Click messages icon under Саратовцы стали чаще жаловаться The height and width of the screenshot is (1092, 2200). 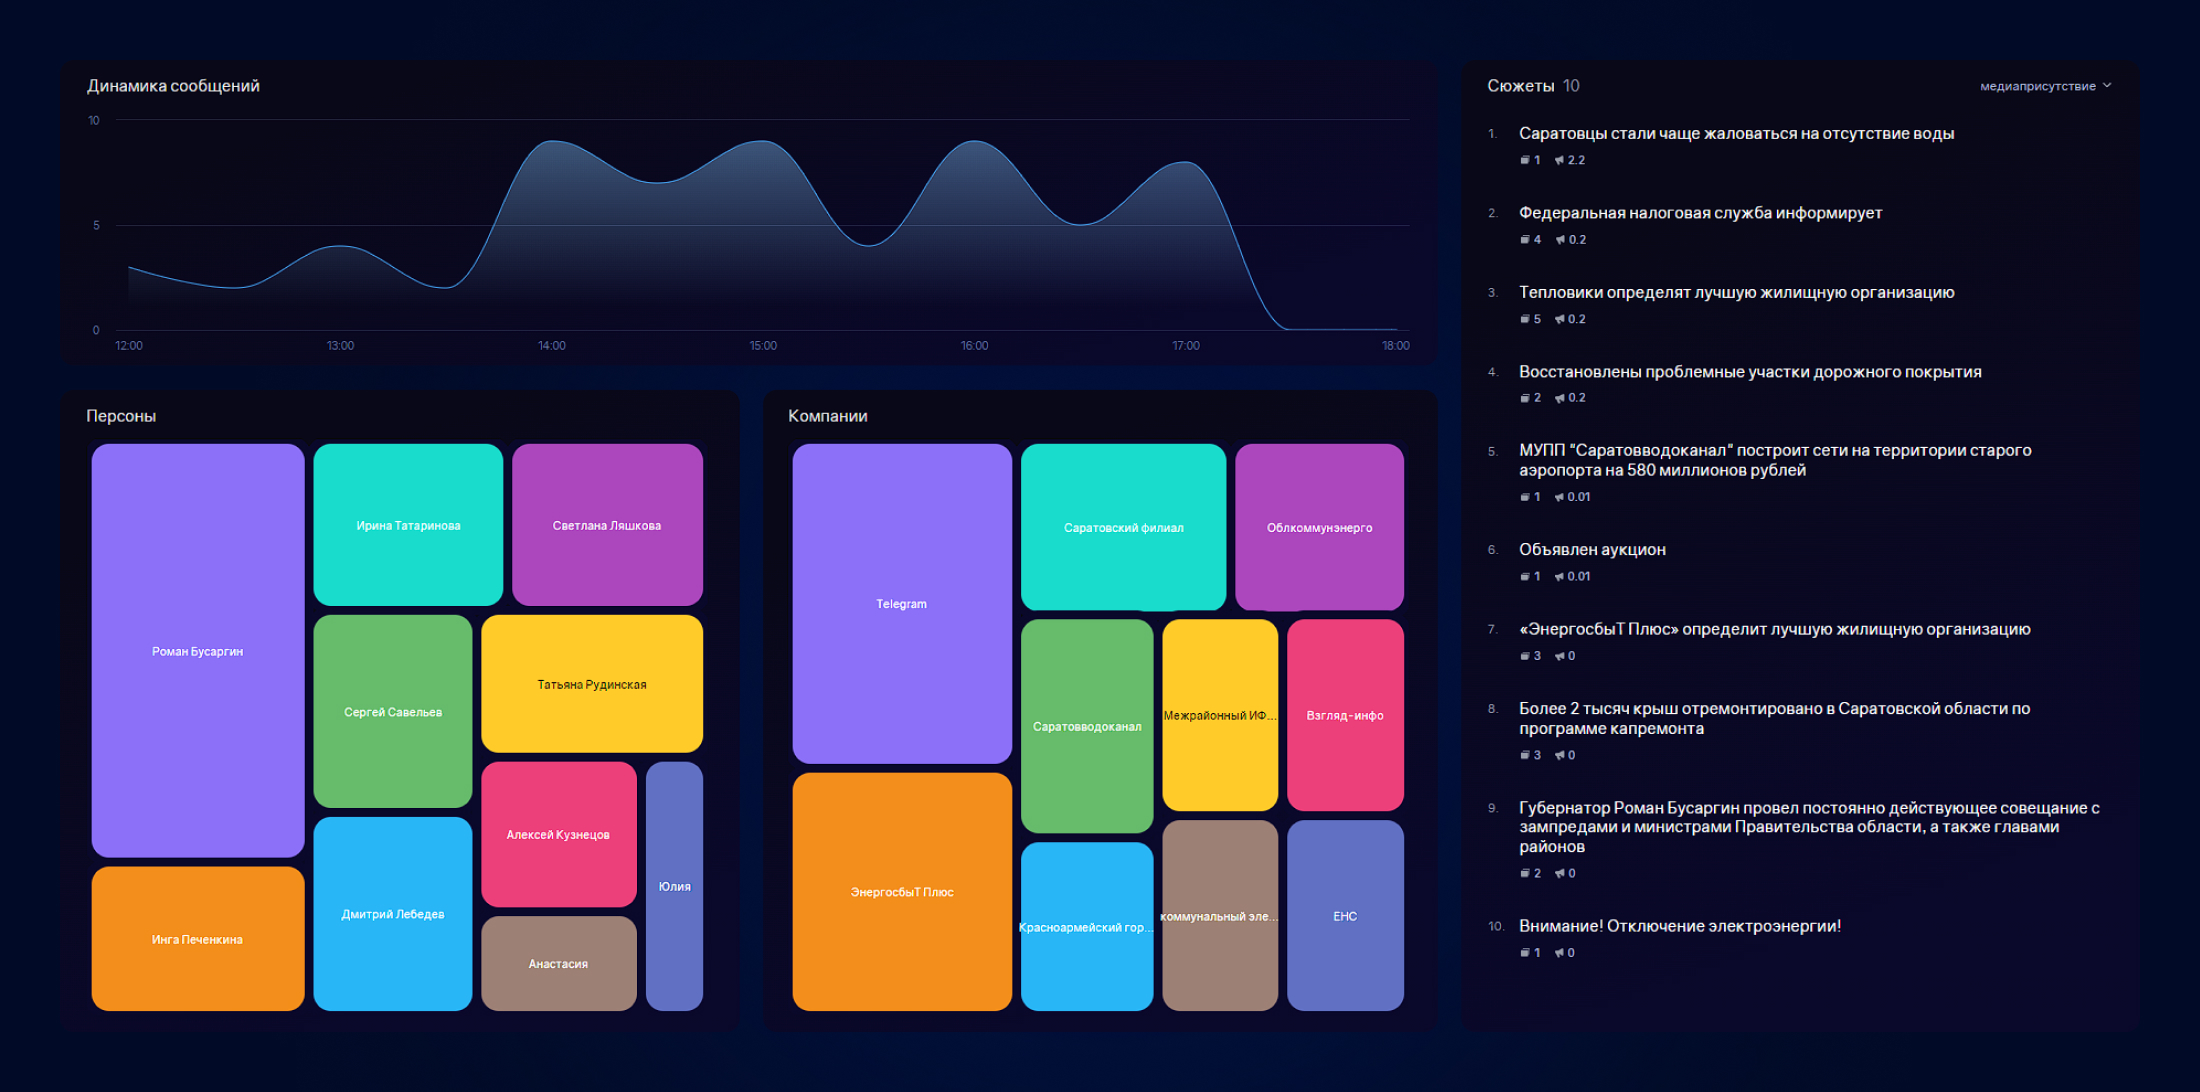(x=1525, y=160)
